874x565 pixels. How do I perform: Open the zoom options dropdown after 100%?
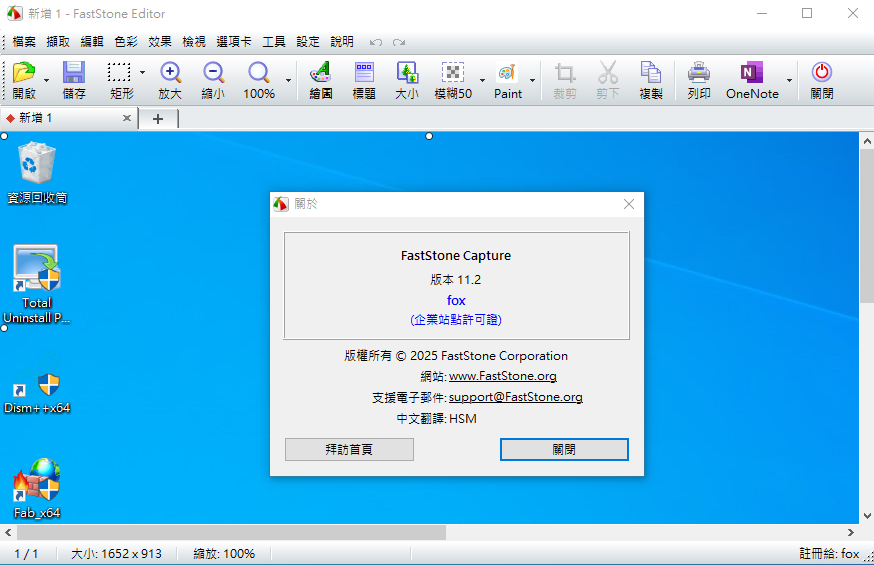point(288,80)
